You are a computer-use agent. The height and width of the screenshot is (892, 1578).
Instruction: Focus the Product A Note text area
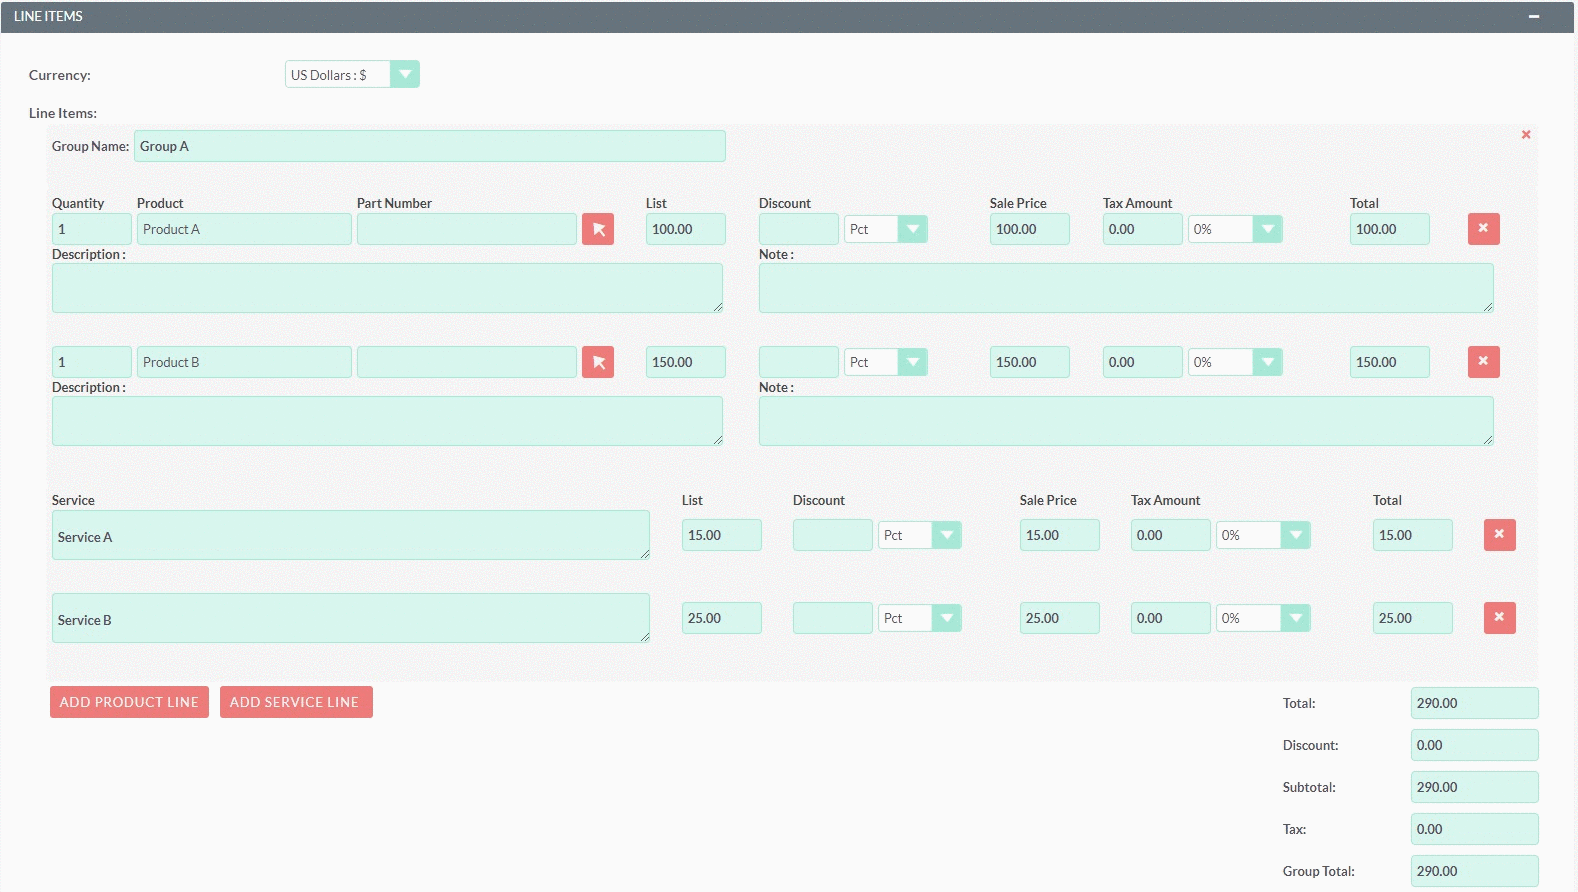coord(1125,288)
